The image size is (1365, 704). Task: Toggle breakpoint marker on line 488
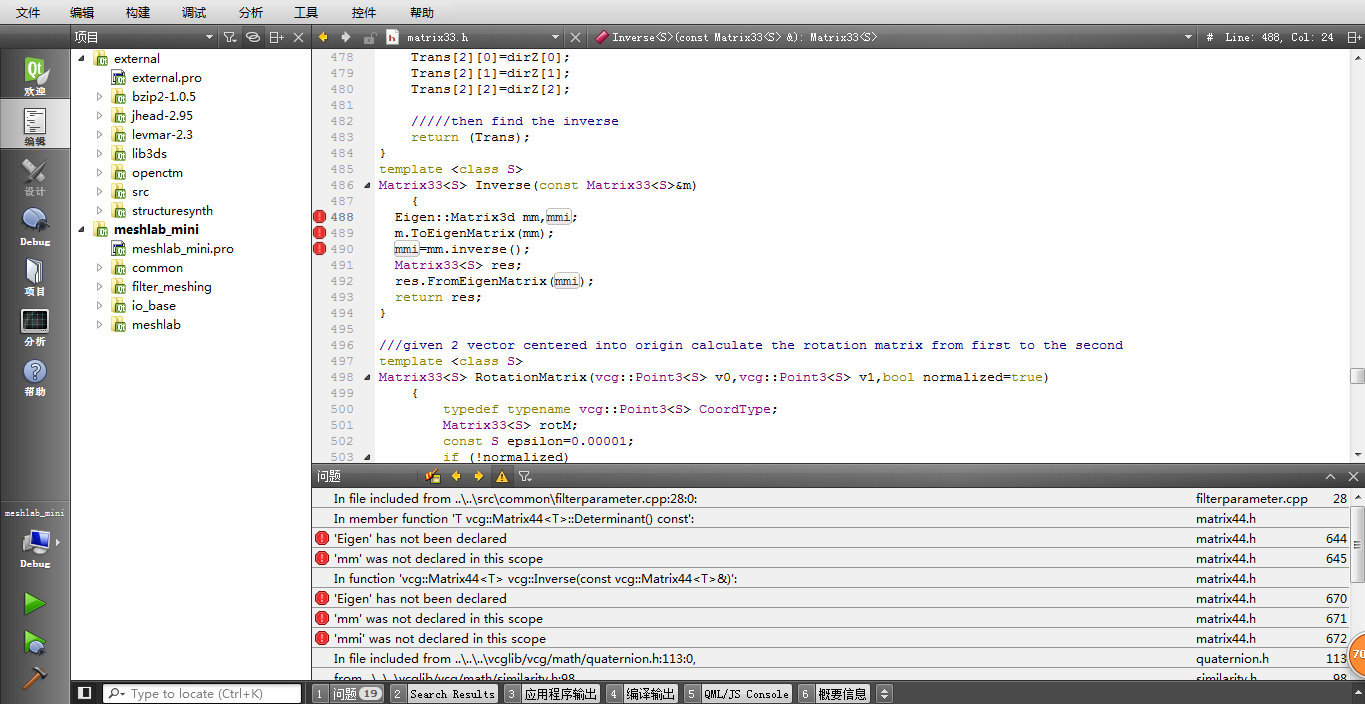point(320,217)
